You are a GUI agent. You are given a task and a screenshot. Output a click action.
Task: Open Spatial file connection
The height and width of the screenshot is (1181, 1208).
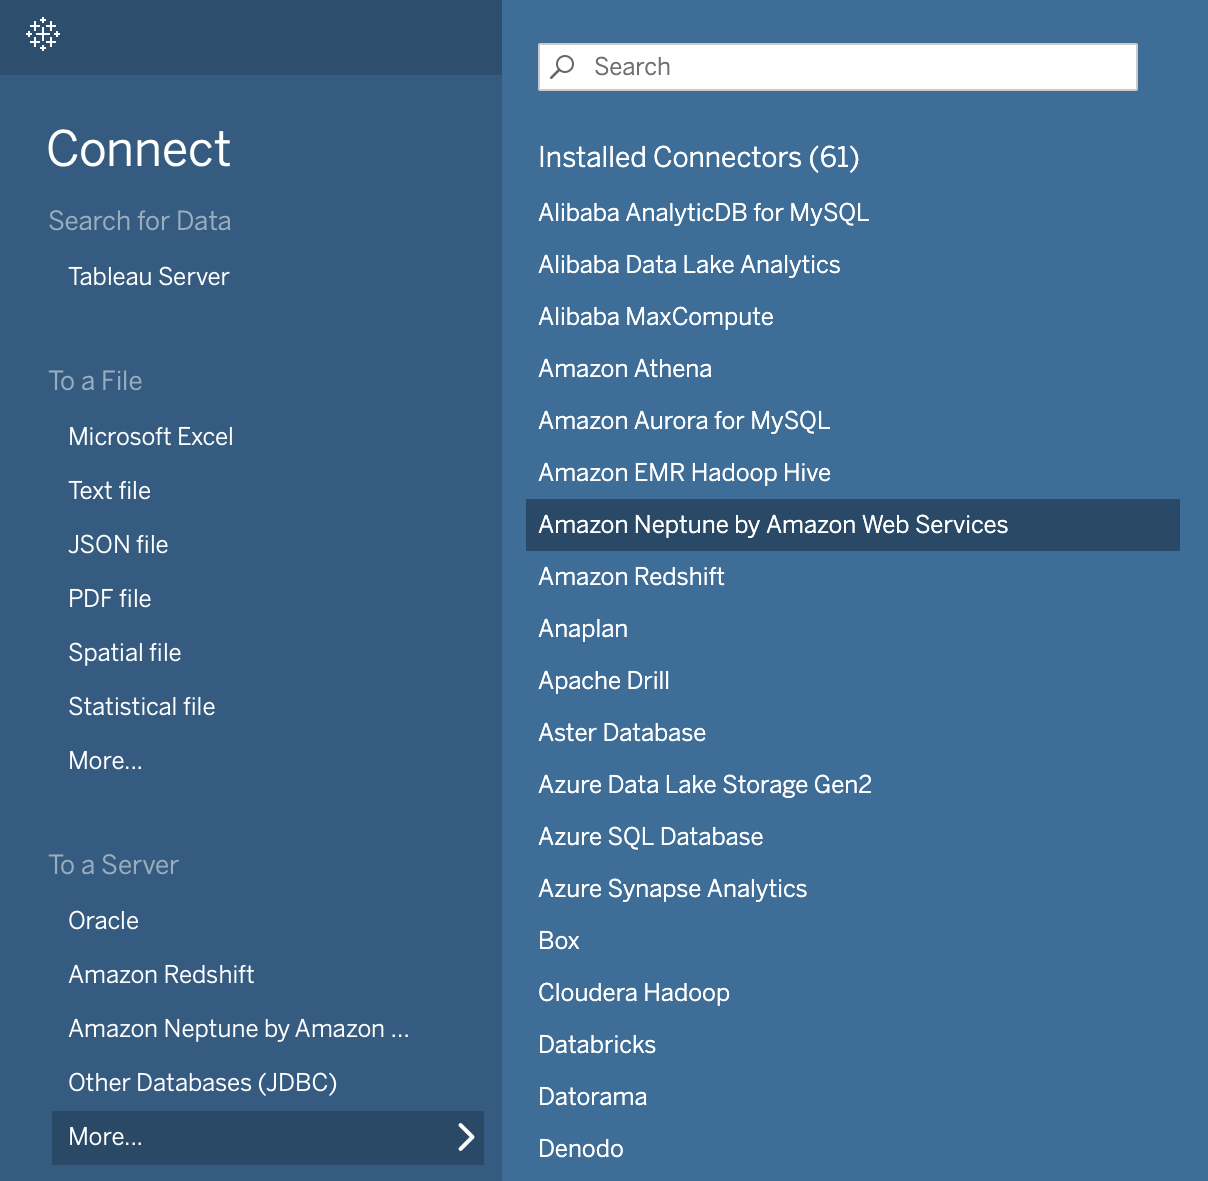125,653
